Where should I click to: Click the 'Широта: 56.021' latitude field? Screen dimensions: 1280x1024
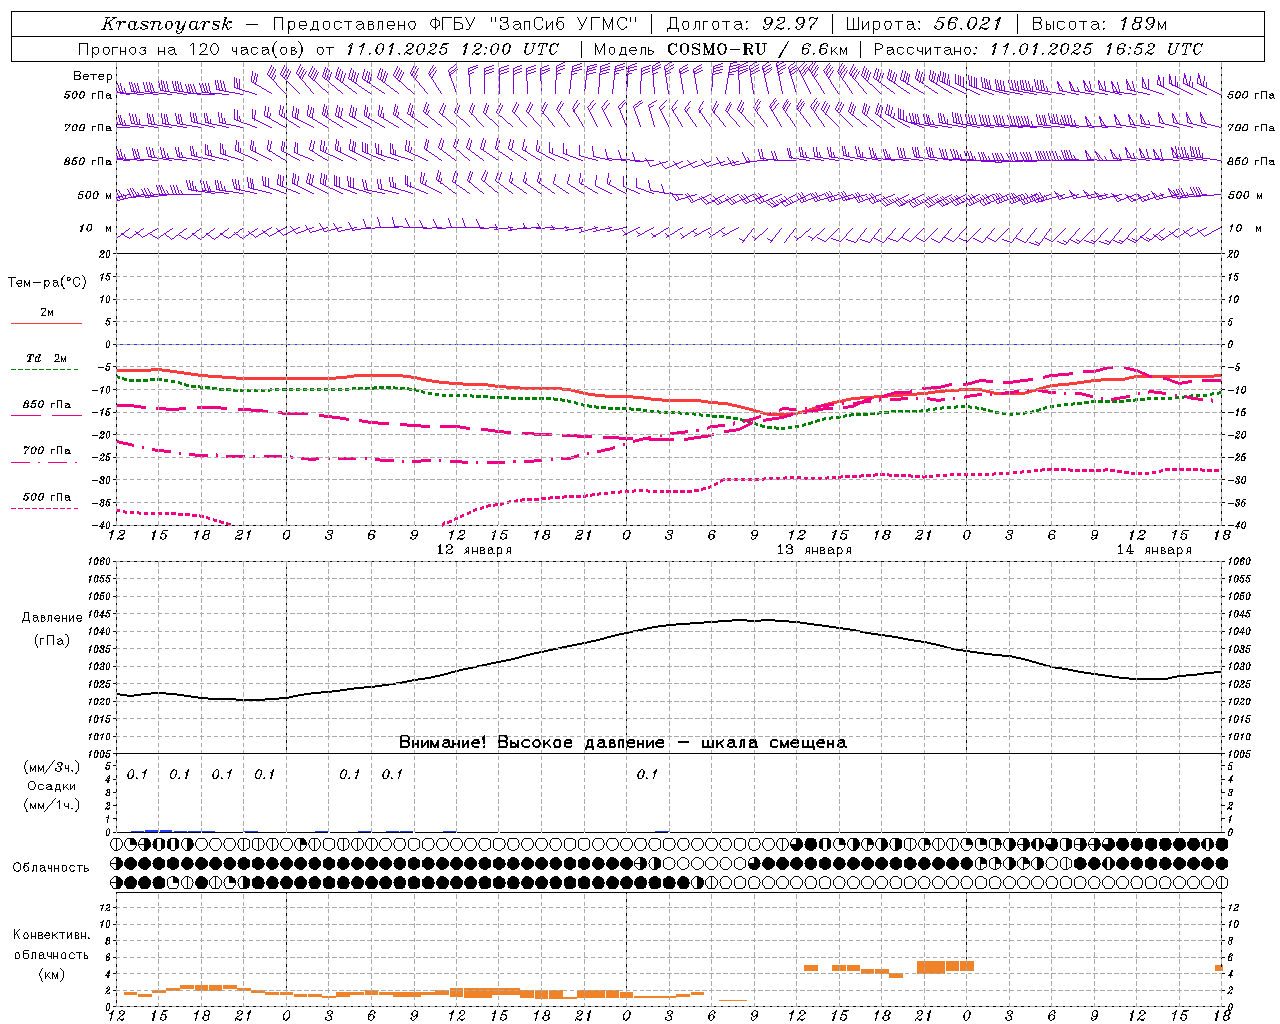(924, 24)
